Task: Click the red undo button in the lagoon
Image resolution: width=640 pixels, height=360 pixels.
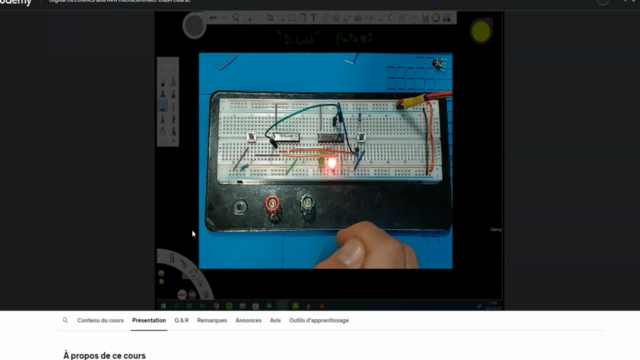Action: [x=182, y=295]
